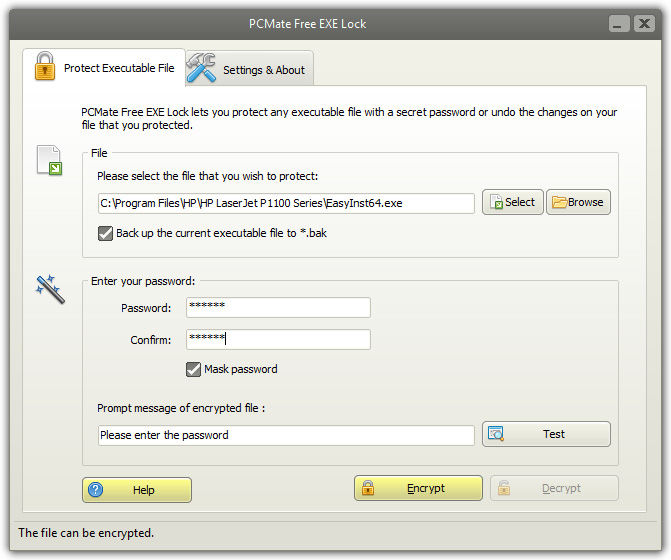
Task: Open the Protect Executable File tab
Action: 118,68
